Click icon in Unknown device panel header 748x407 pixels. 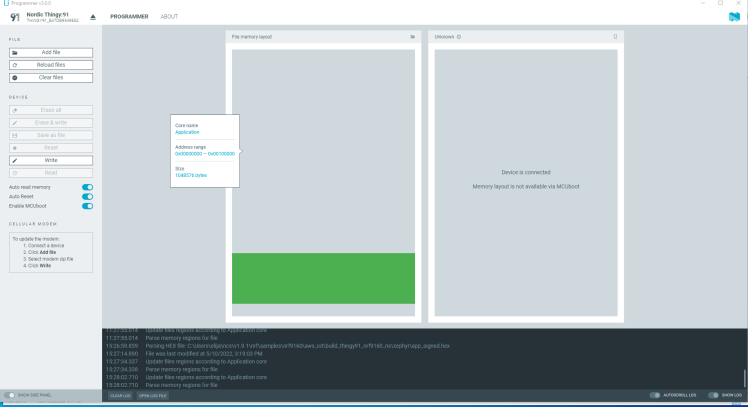[615, 37]
